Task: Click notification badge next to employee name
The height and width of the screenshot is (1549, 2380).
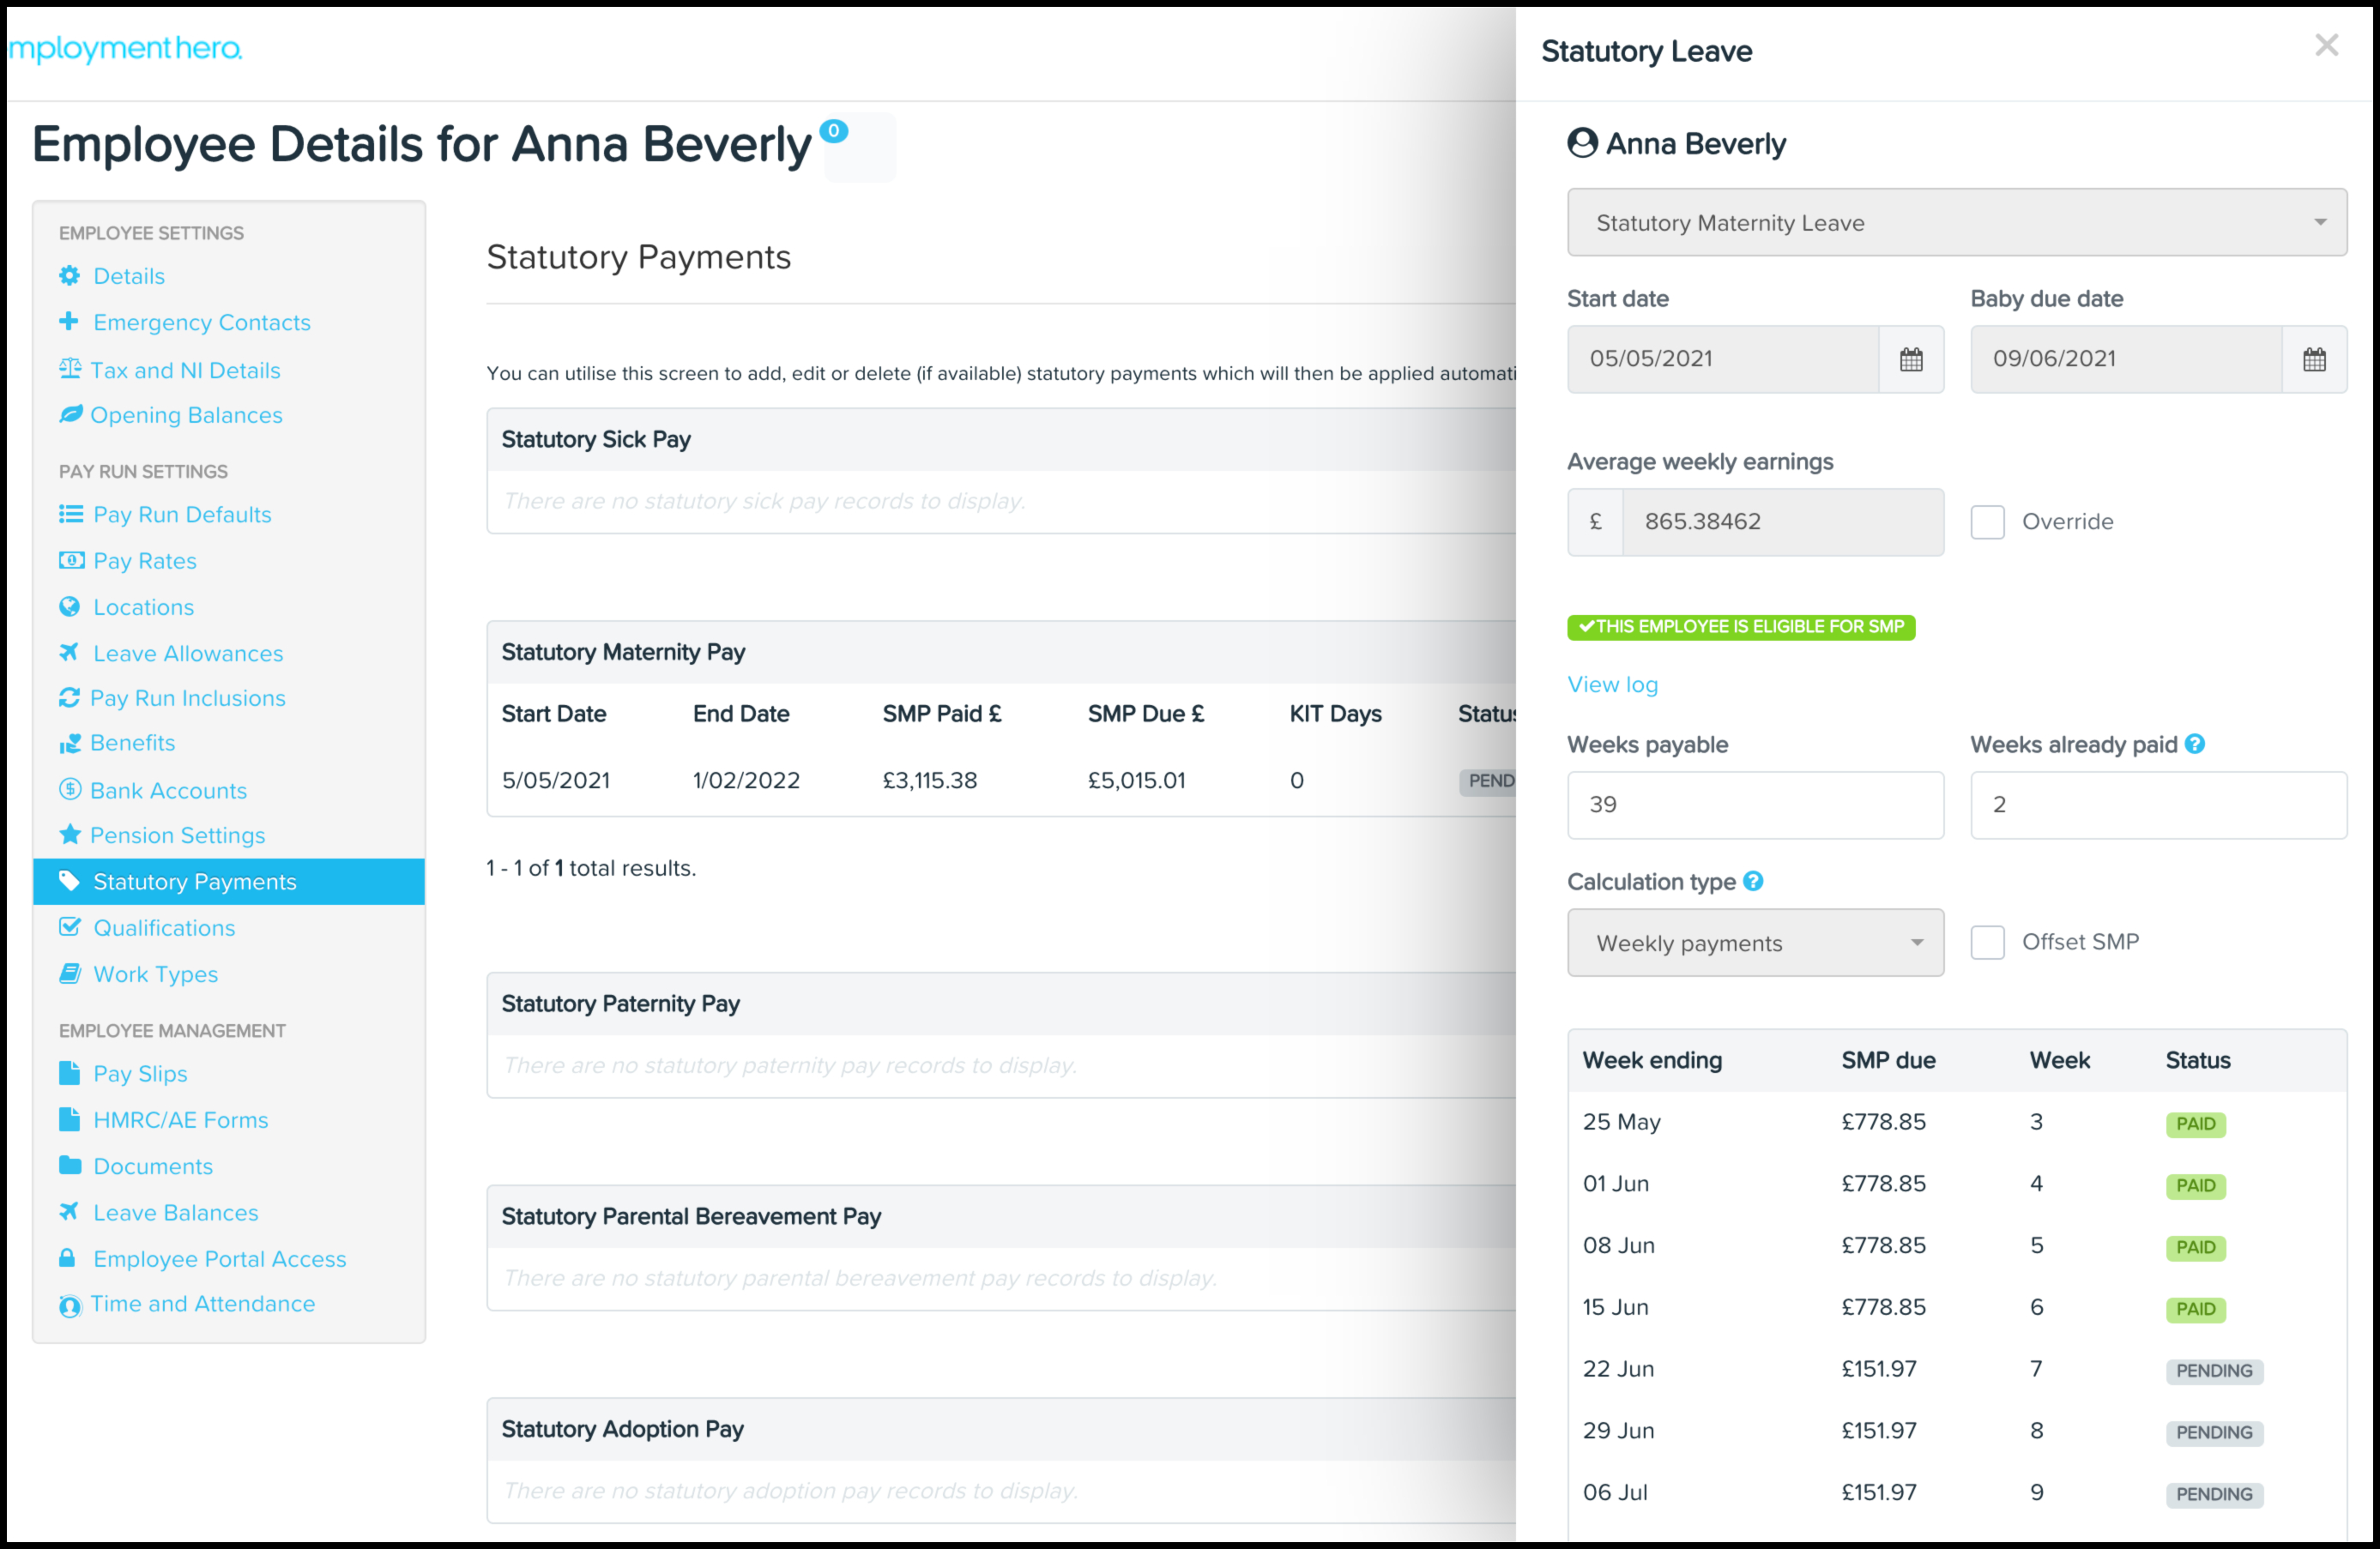Action: click(x=833, y=130)
